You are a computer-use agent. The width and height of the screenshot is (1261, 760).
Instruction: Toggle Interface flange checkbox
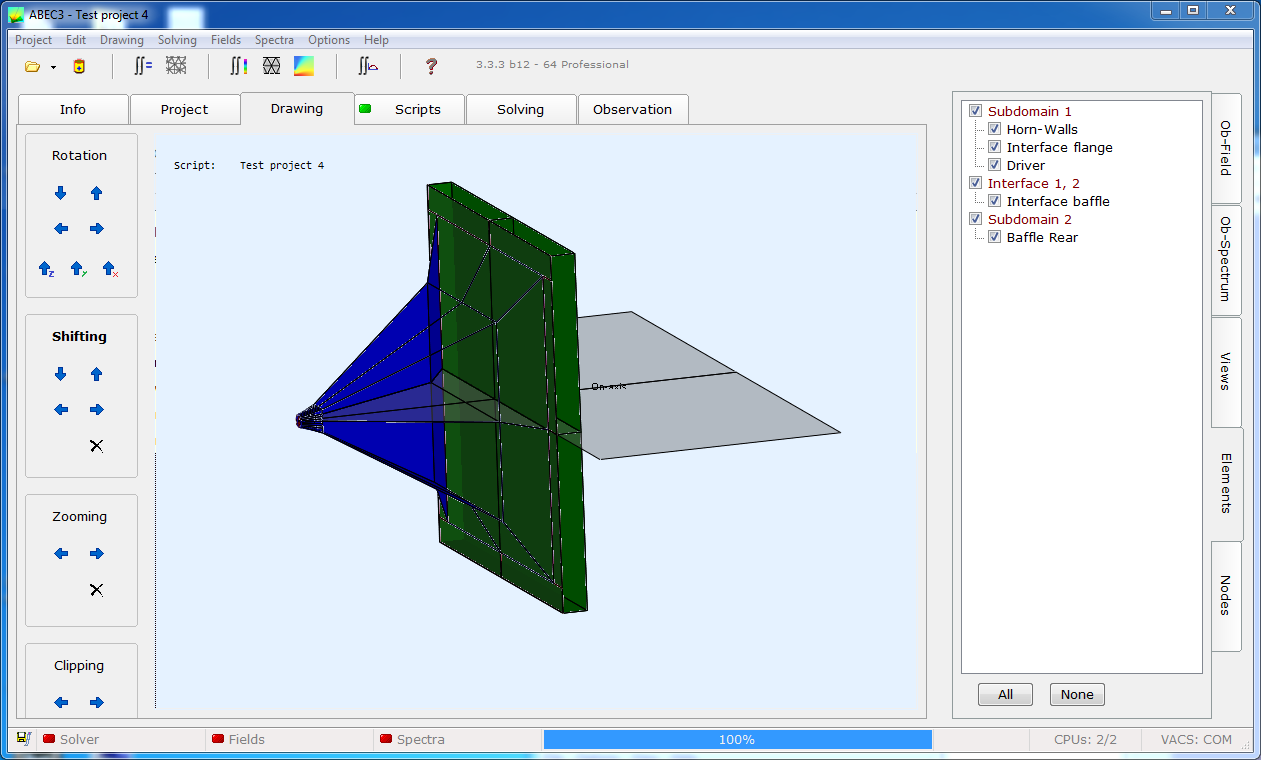pyautogui.click(x=995, y=147)
